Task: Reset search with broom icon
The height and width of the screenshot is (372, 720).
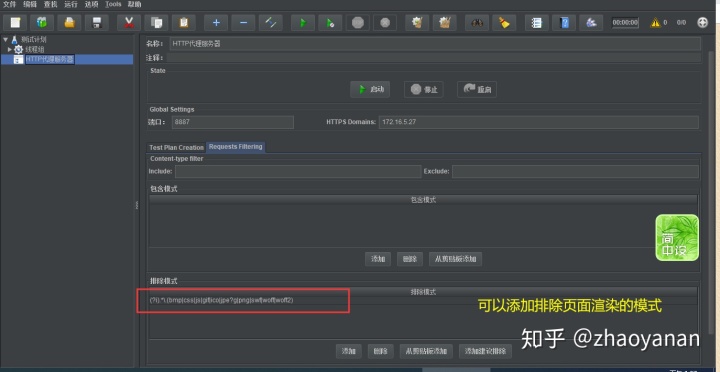Action: click(504, 22)
